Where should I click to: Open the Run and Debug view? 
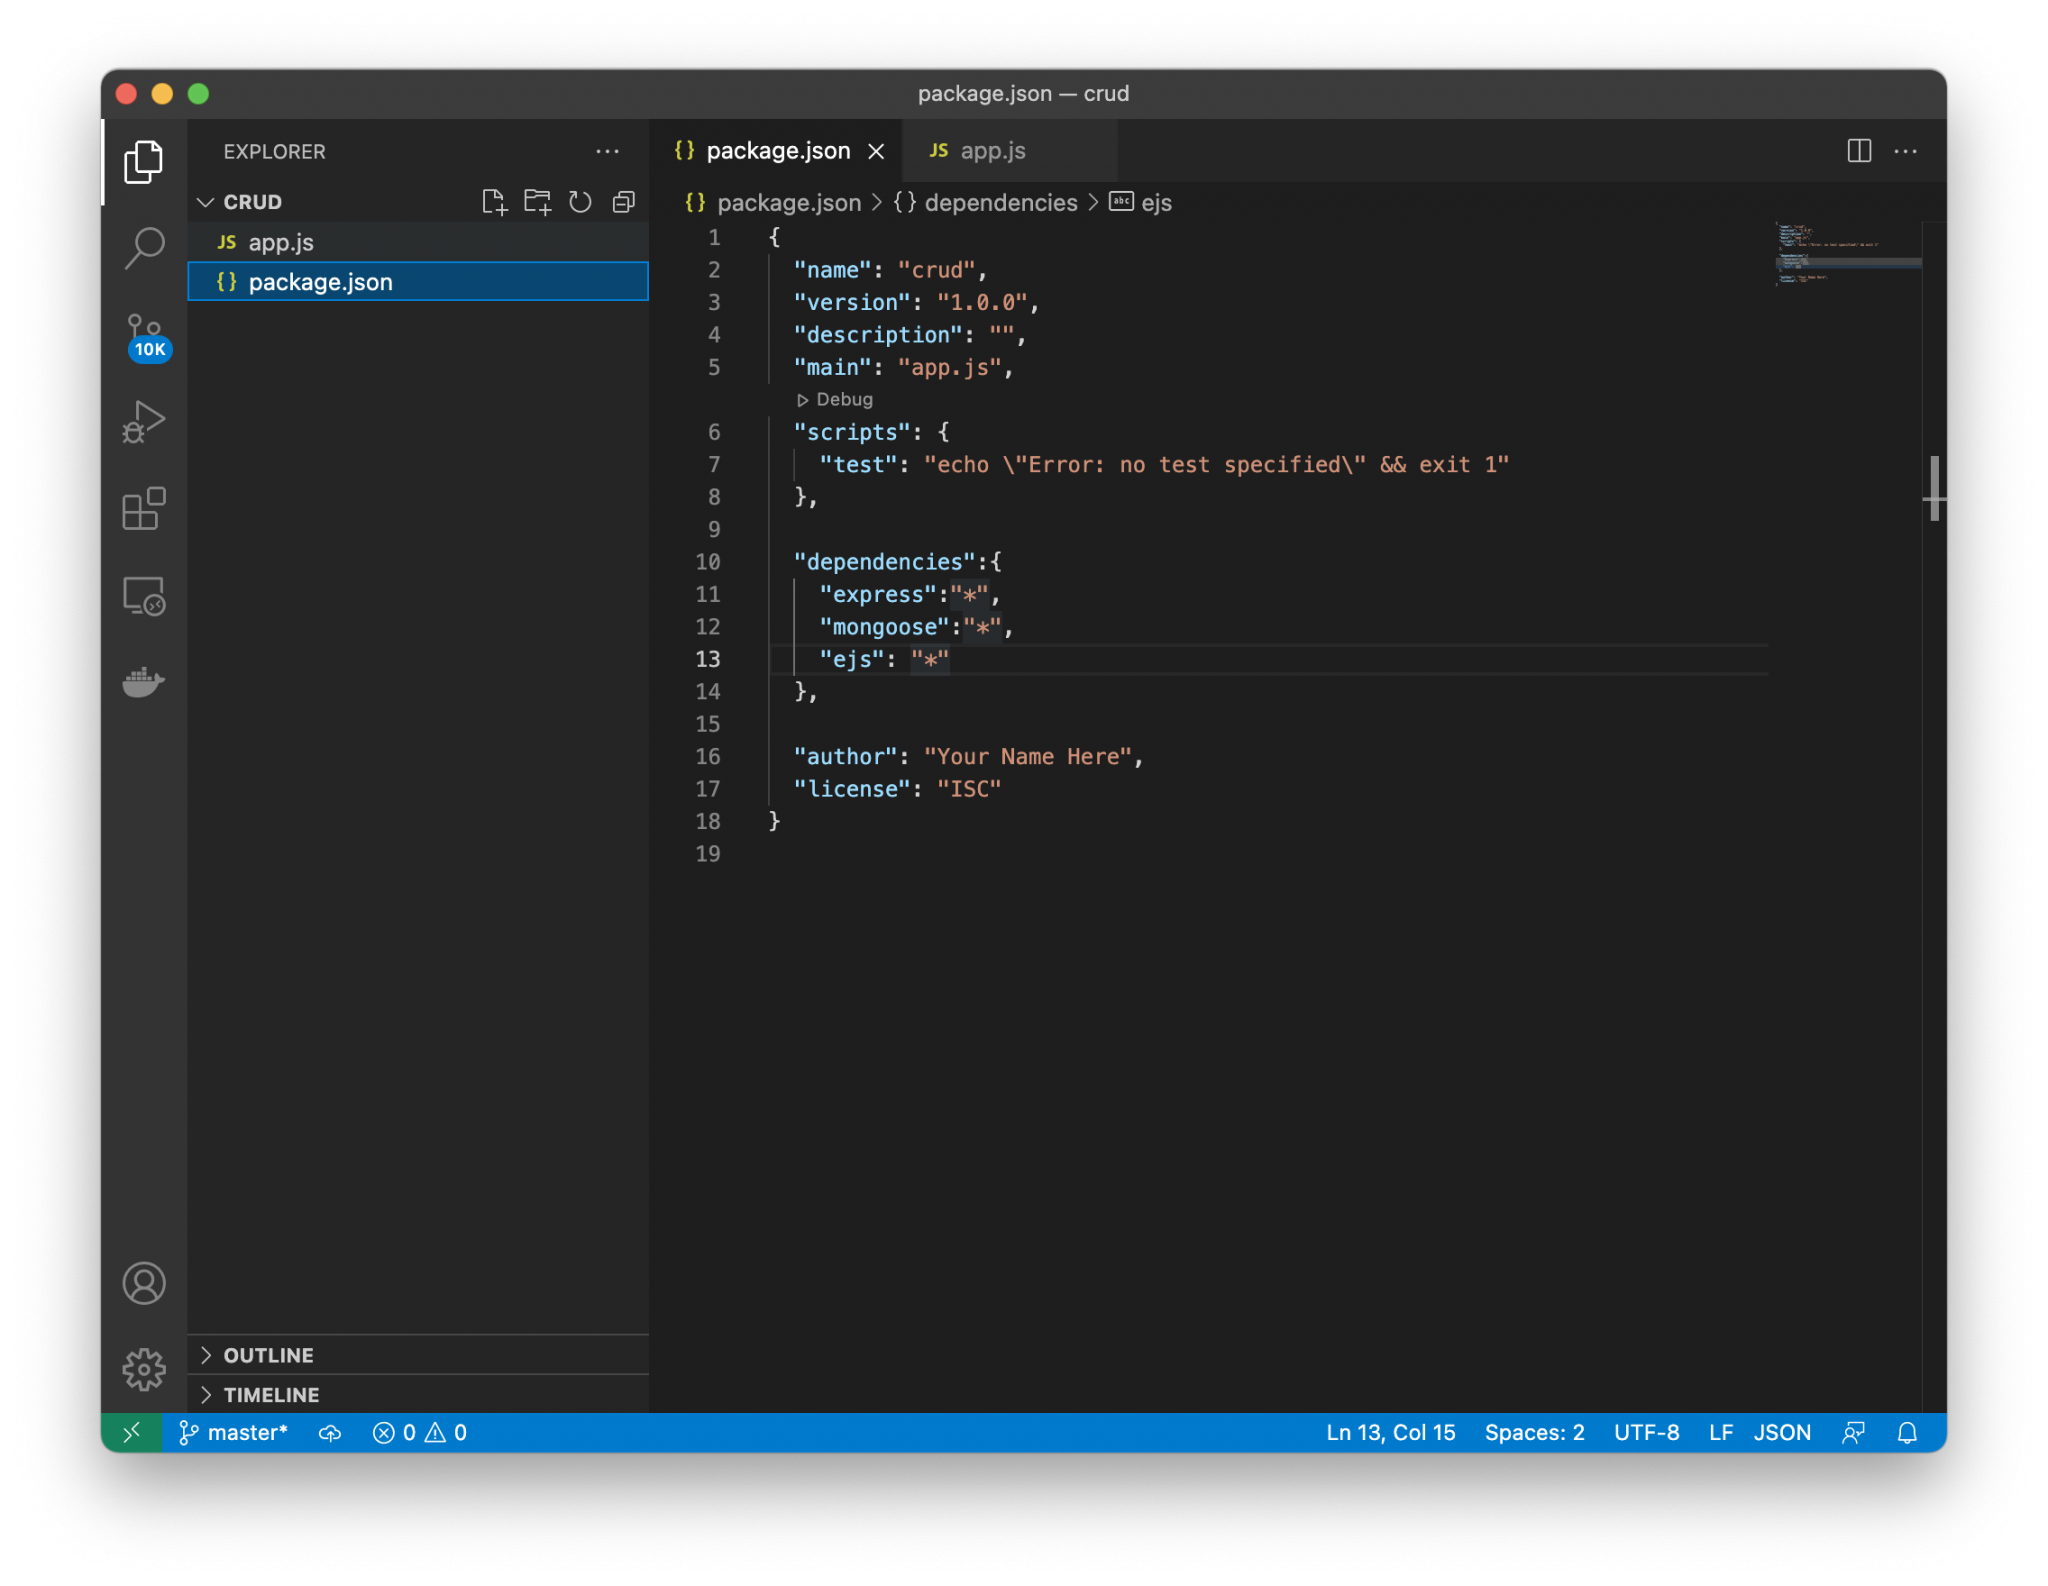(144, 421)
